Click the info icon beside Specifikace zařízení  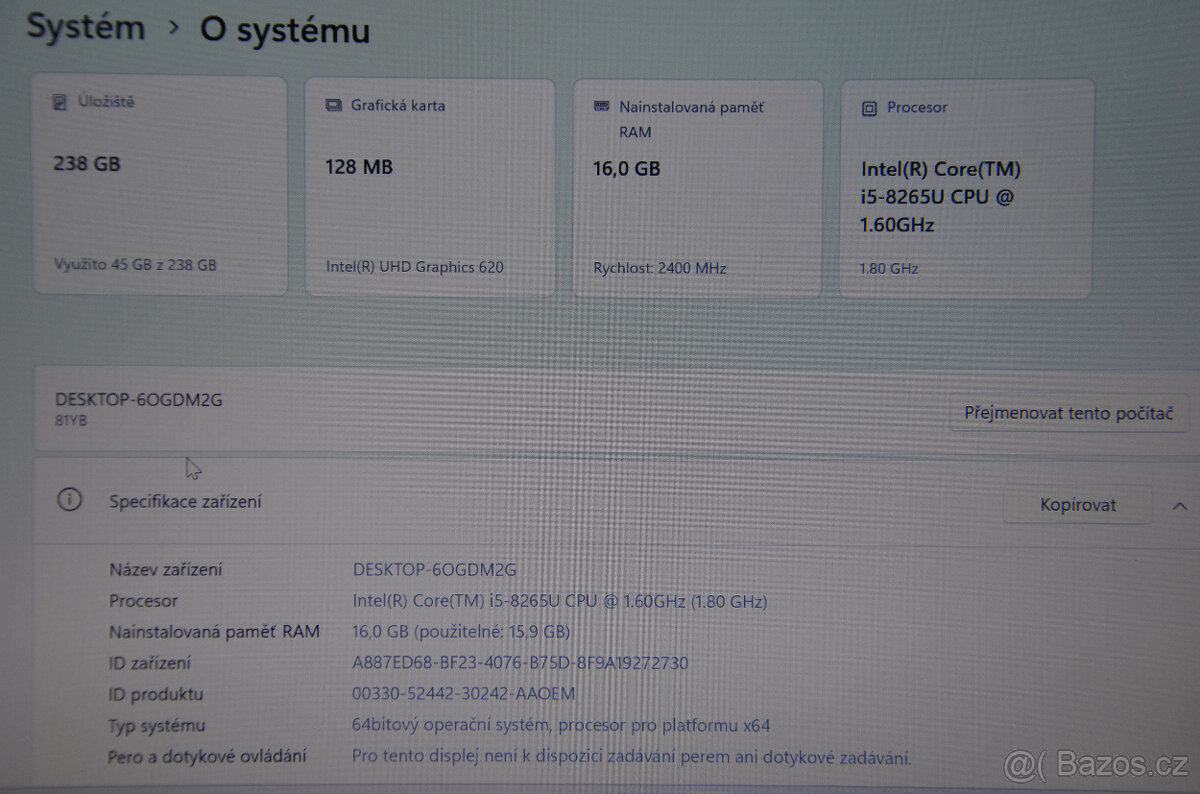[69, 500]
